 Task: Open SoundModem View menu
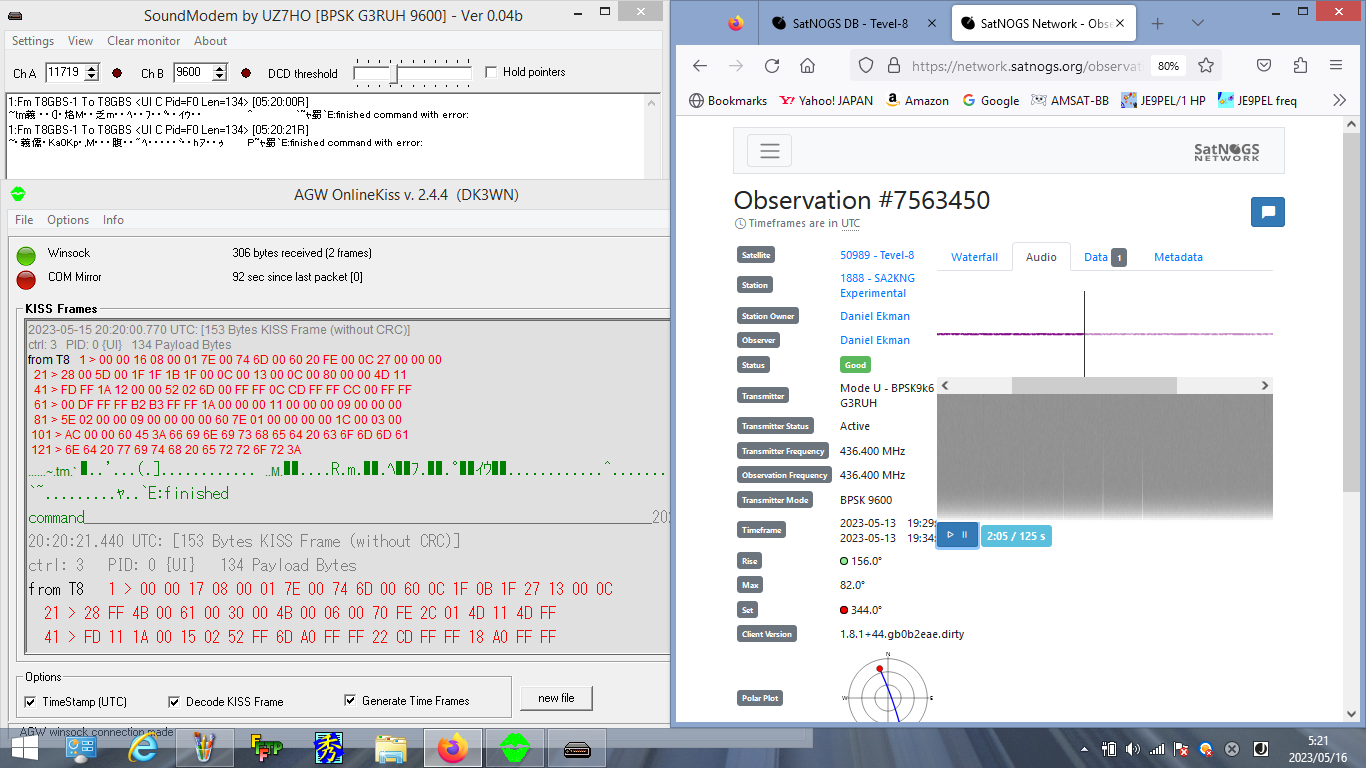pyautogui.click(x=80, y=41)
